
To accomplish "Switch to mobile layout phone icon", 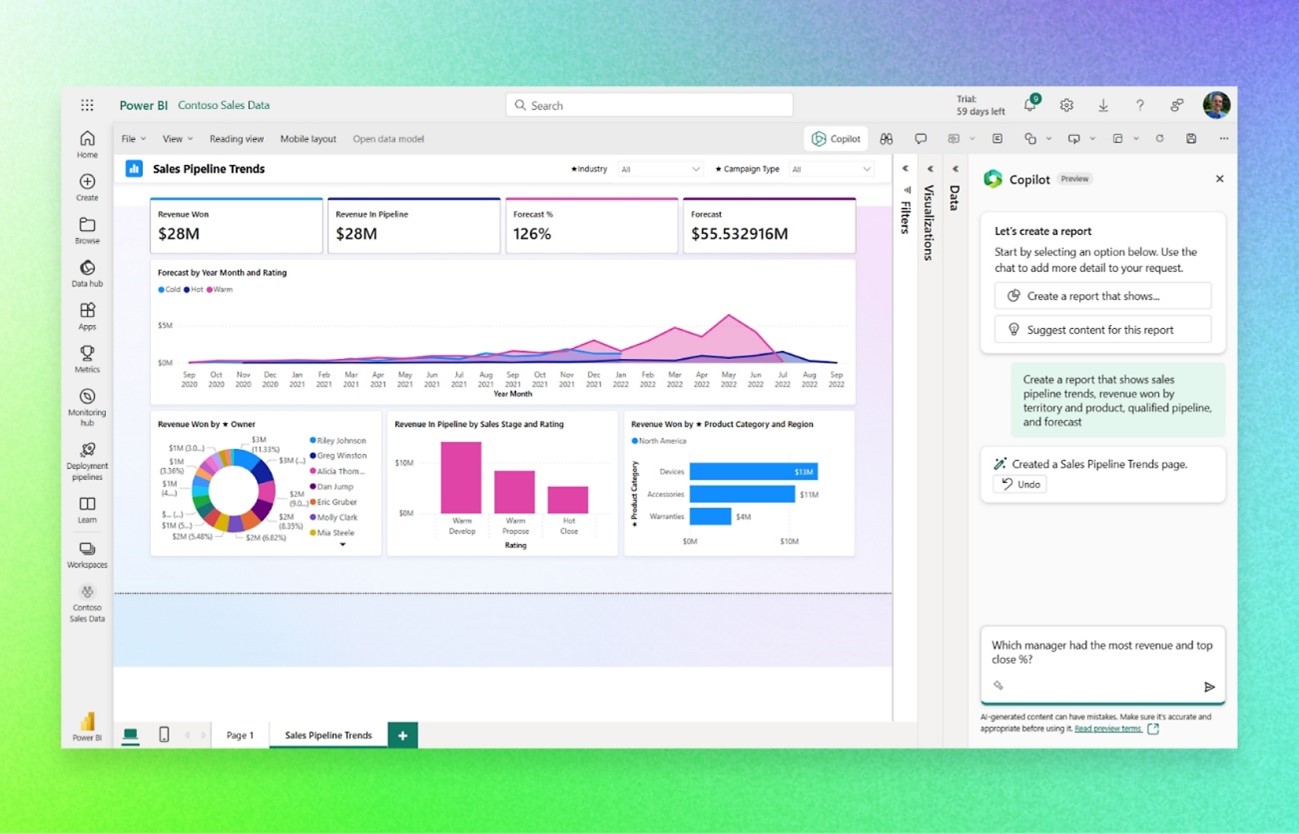I will [x=164, y=735].
